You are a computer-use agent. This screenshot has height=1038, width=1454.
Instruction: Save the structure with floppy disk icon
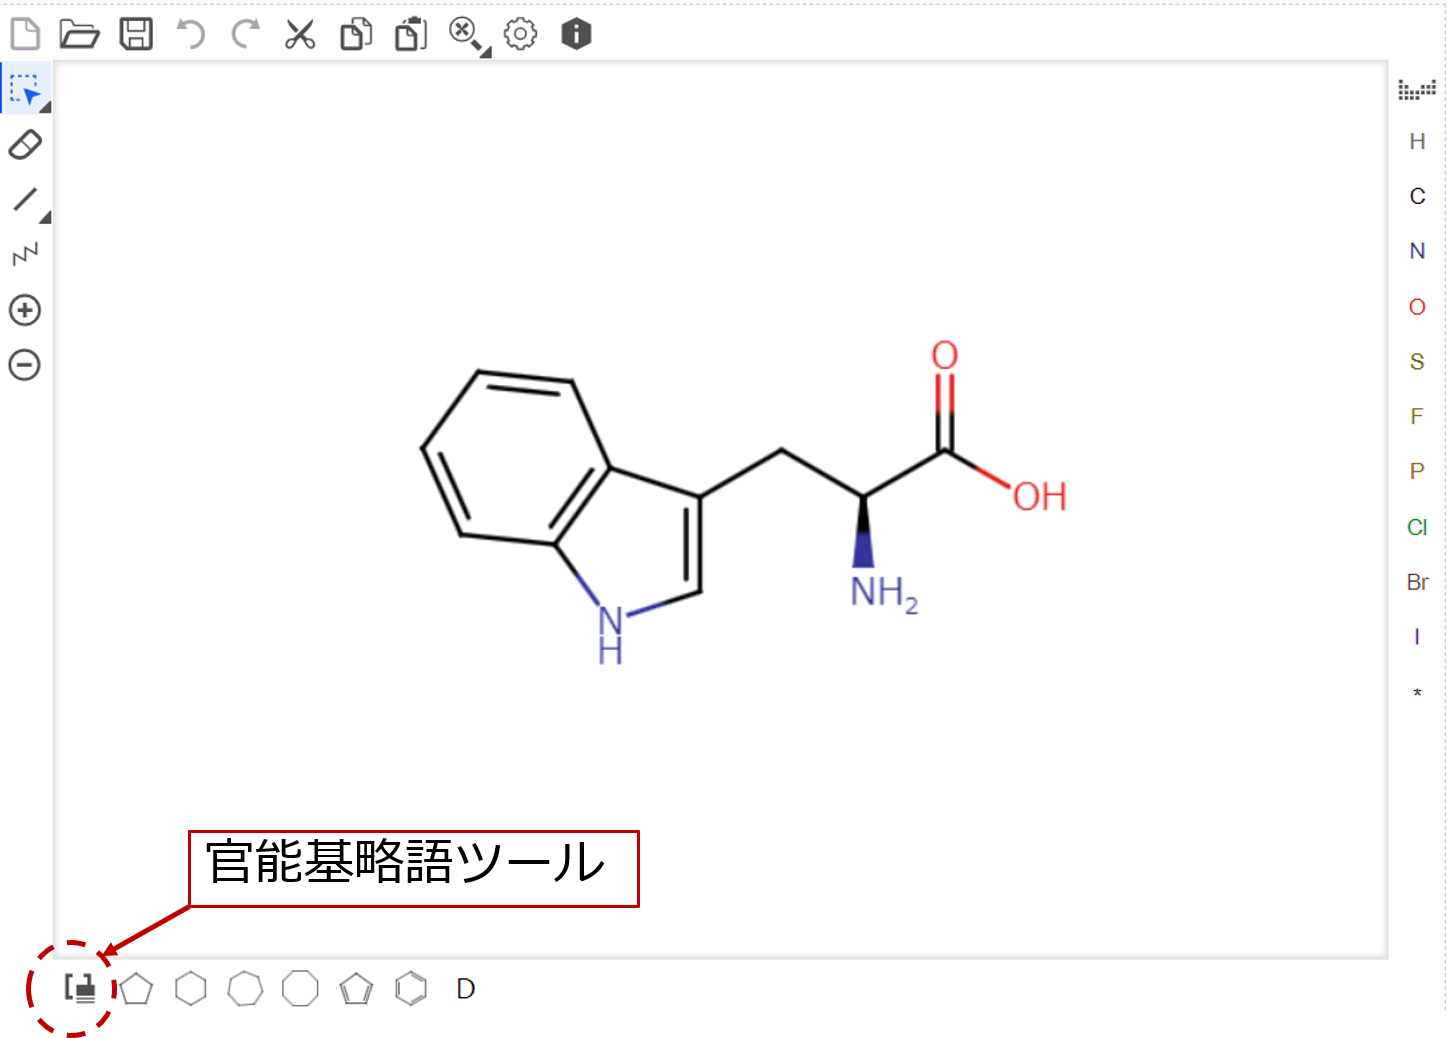pyautogui.click(x=136, y=34)
